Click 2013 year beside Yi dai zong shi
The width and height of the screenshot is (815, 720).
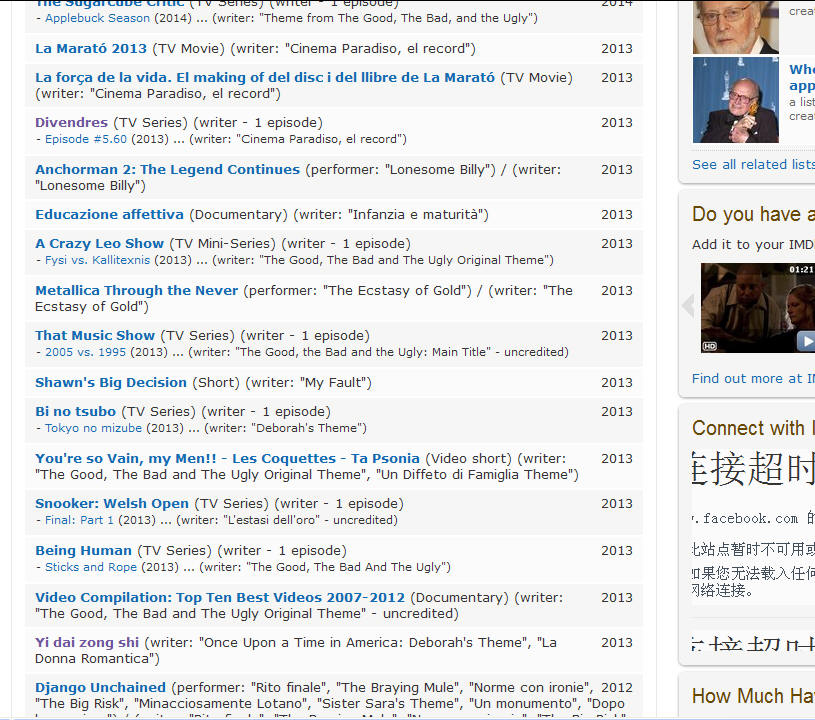[617, 643]
